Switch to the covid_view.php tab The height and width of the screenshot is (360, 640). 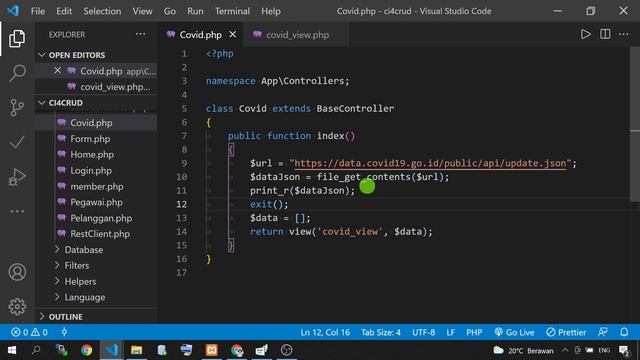(x=296, y=35)
